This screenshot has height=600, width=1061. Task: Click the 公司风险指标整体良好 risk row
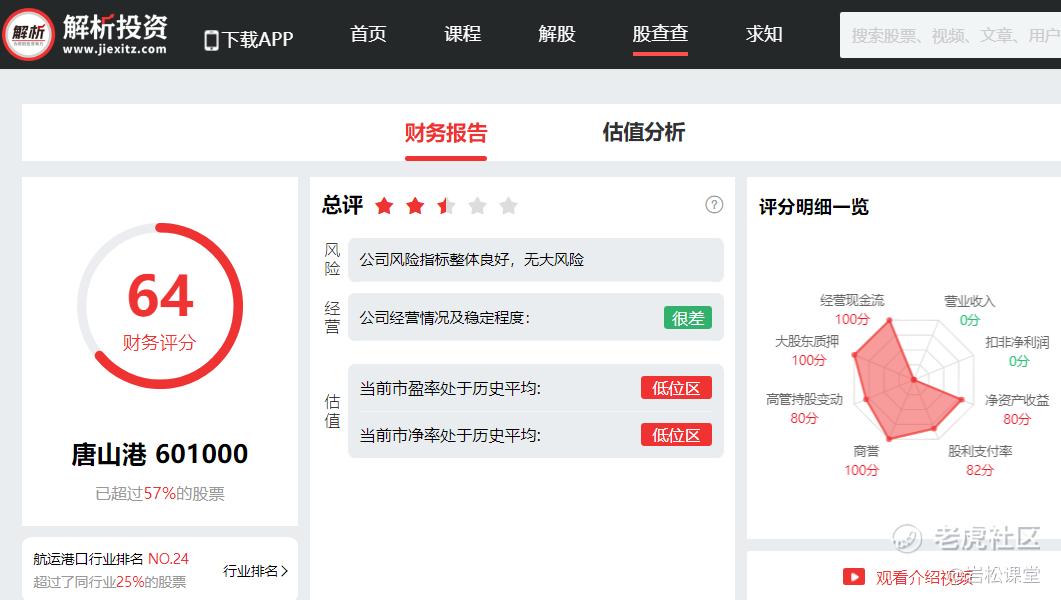coord(535,260)
